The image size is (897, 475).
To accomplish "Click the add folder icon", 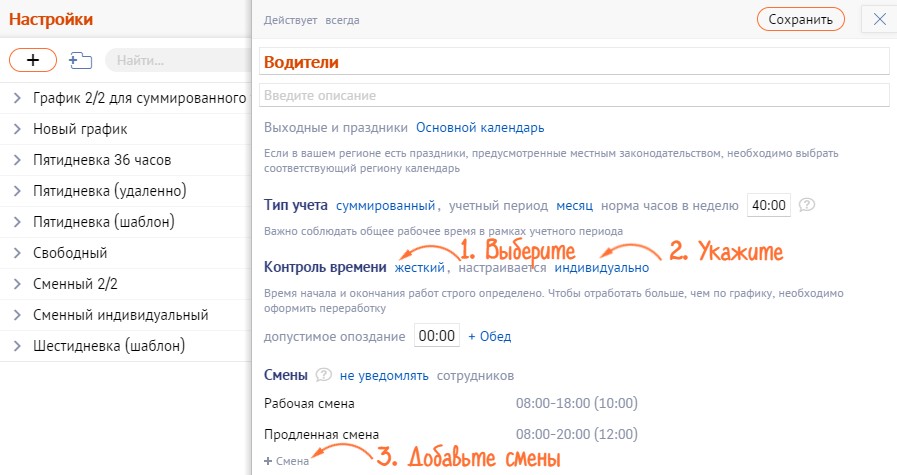I will (x=80, y=60).
